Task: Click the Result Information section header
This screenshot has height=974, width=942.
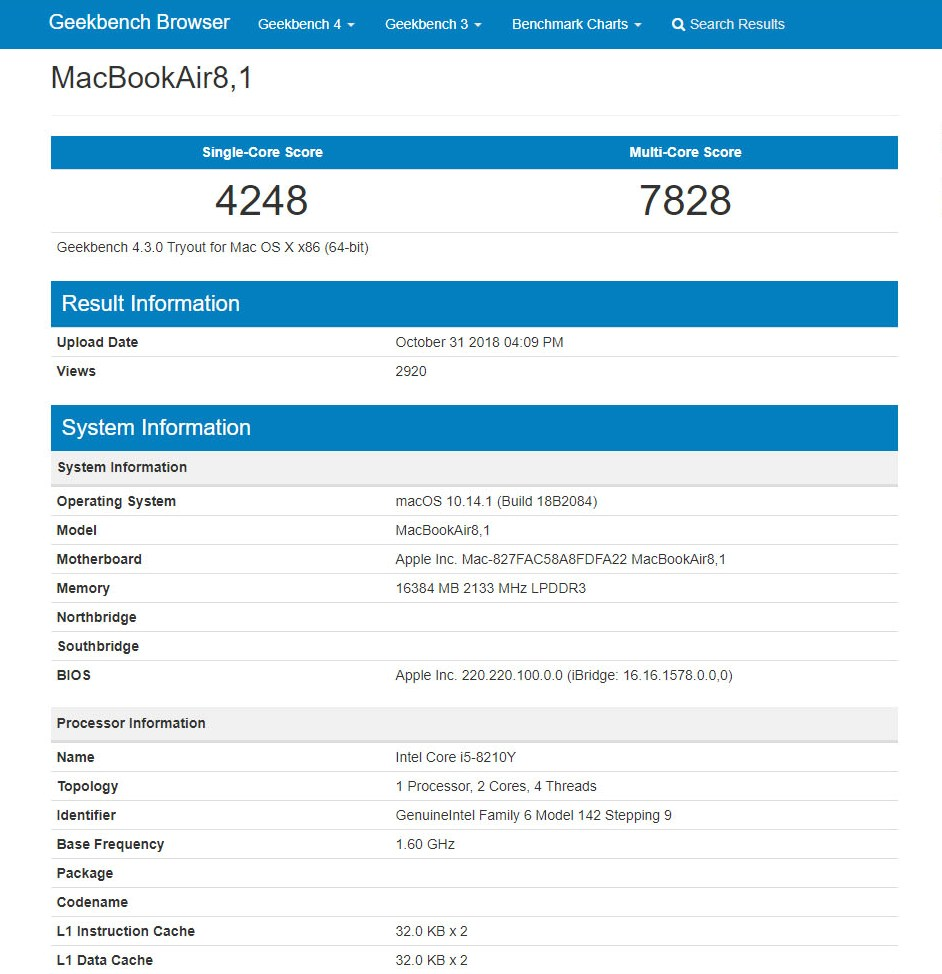Action: click(x=474, y=304)
